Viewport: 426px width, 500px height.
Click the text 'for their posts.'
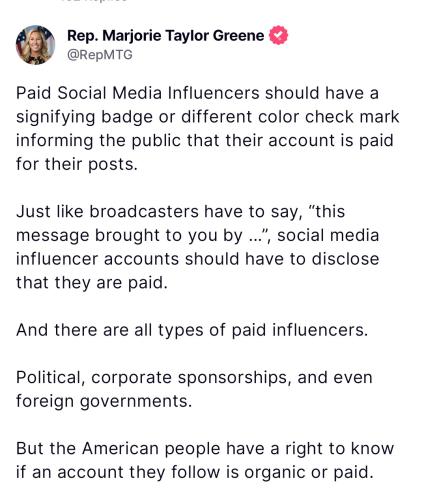click(77, 164)
